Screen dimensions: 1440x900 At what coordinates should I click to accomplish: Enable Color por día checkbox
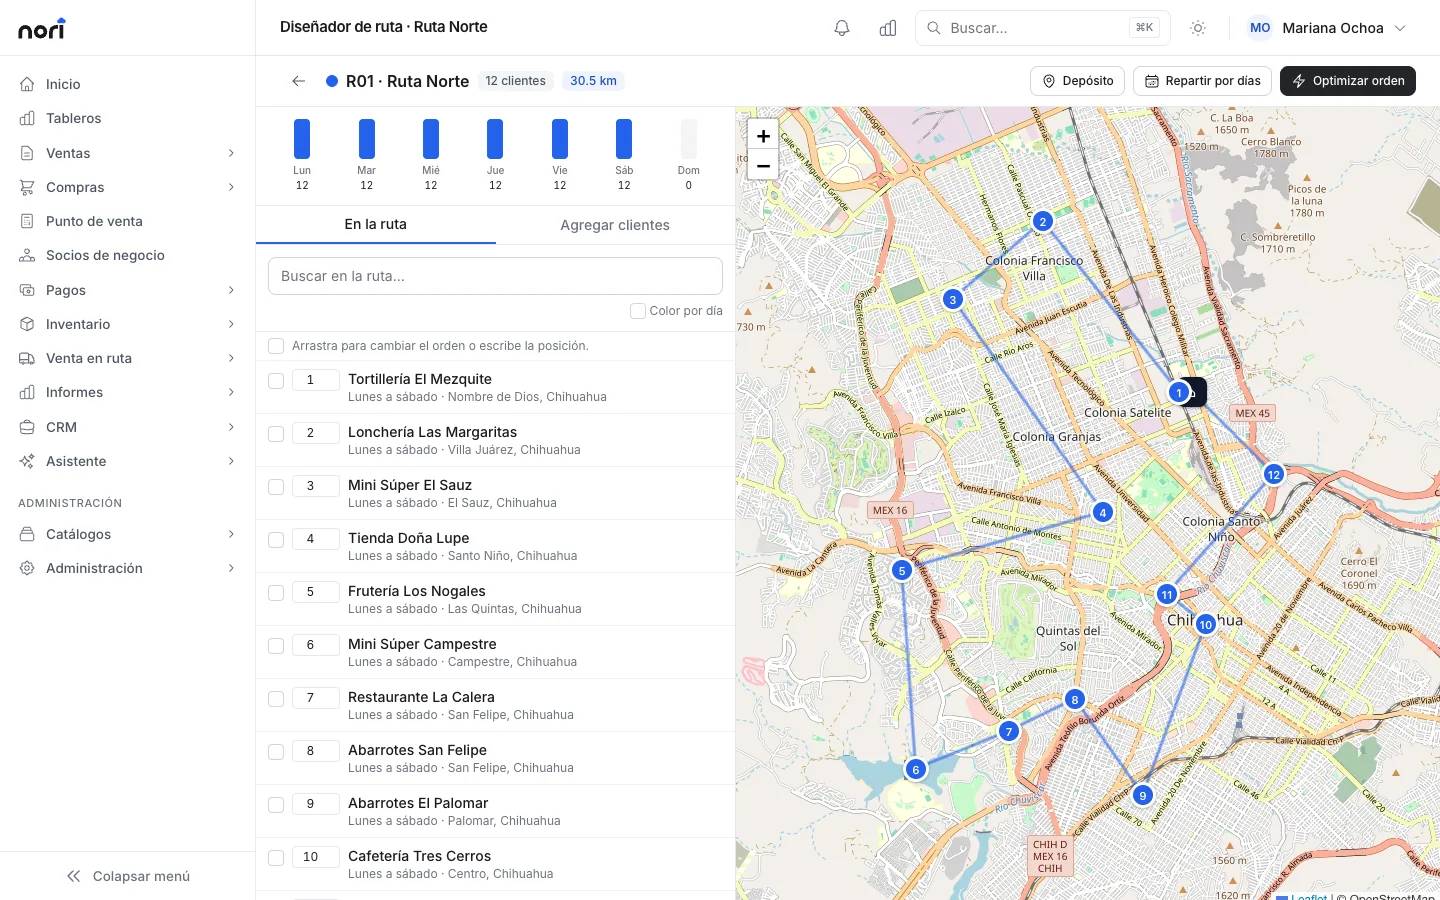(x=638, y=311)
